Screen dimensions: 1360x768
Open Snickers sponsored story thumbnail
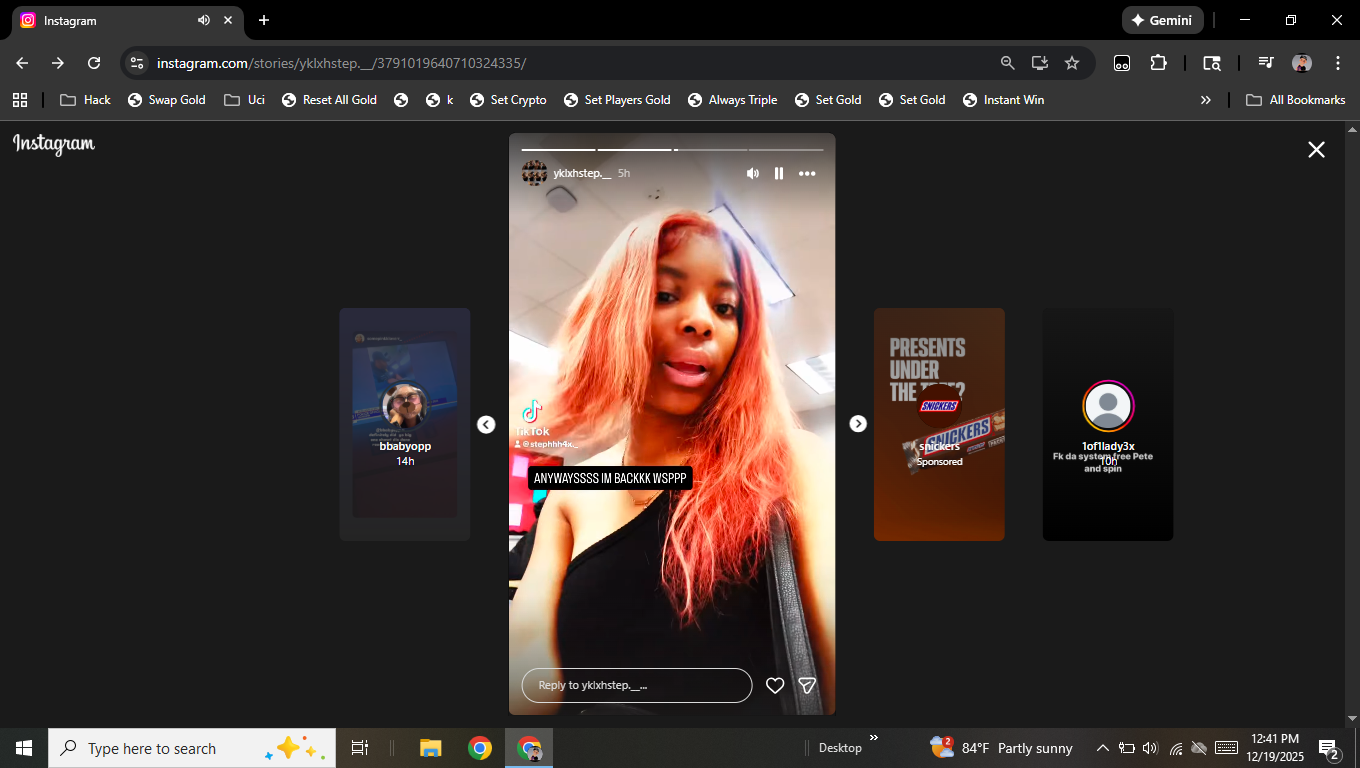click(939, 424)
